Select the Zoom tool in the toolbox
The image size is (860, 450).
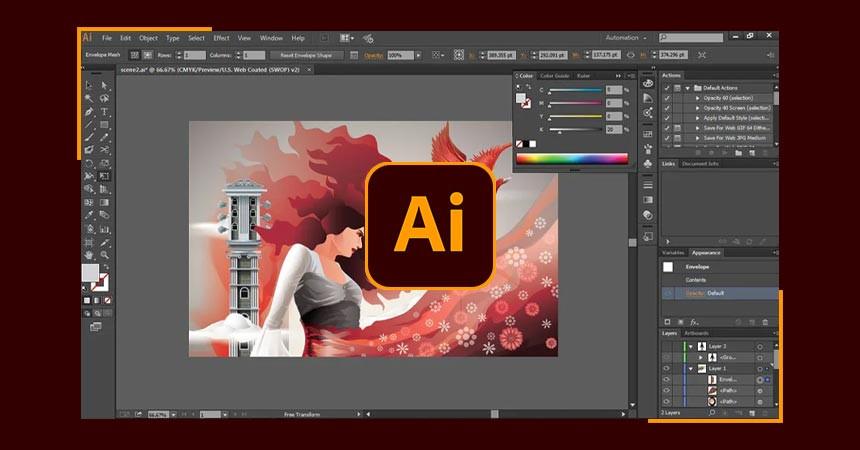[104, 254]
